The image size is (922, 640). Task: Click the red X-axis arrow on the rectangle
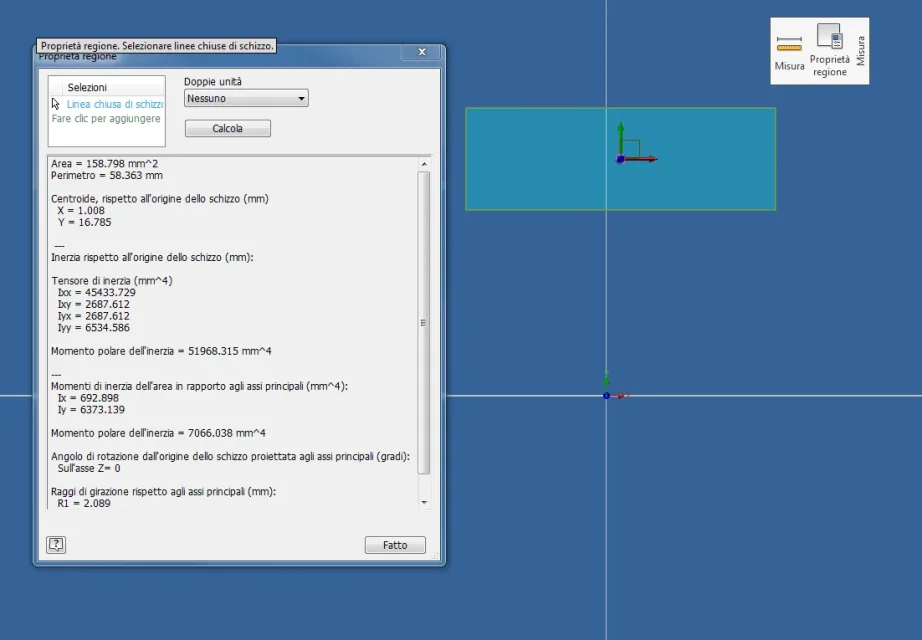[x=642, y=159]
